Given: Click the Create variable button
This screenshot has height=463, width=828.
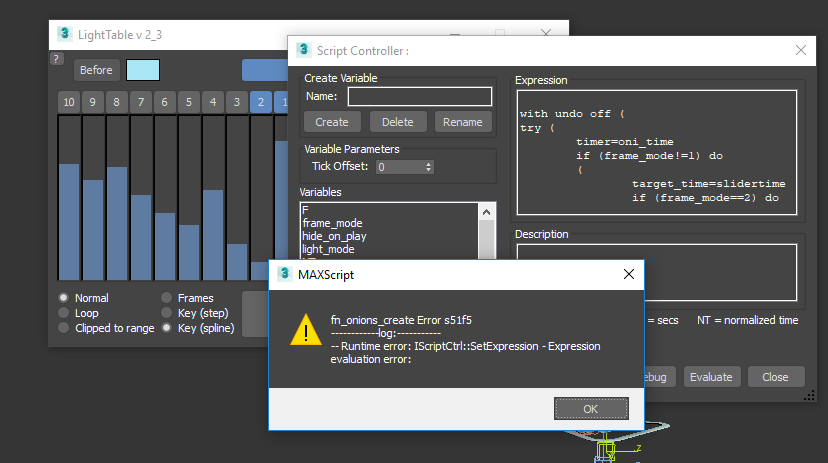Looking at the screenshot, I should click(x=332, y=122).
